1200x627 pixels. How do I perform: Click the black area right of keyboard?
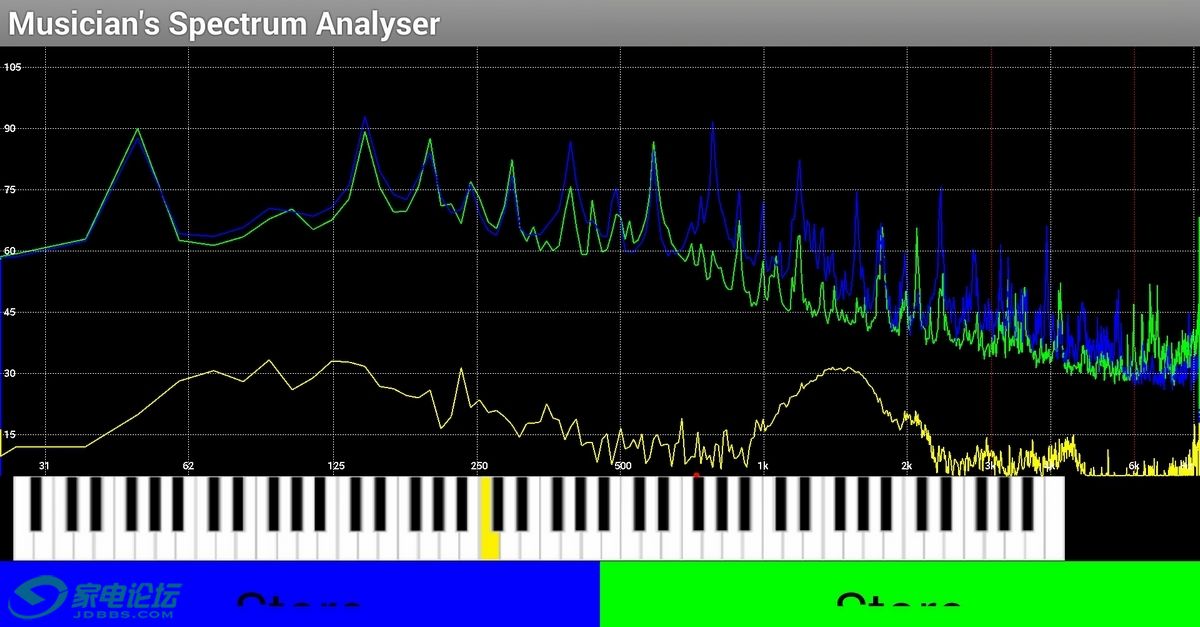pyautogui.click(x=1131, y=518)
